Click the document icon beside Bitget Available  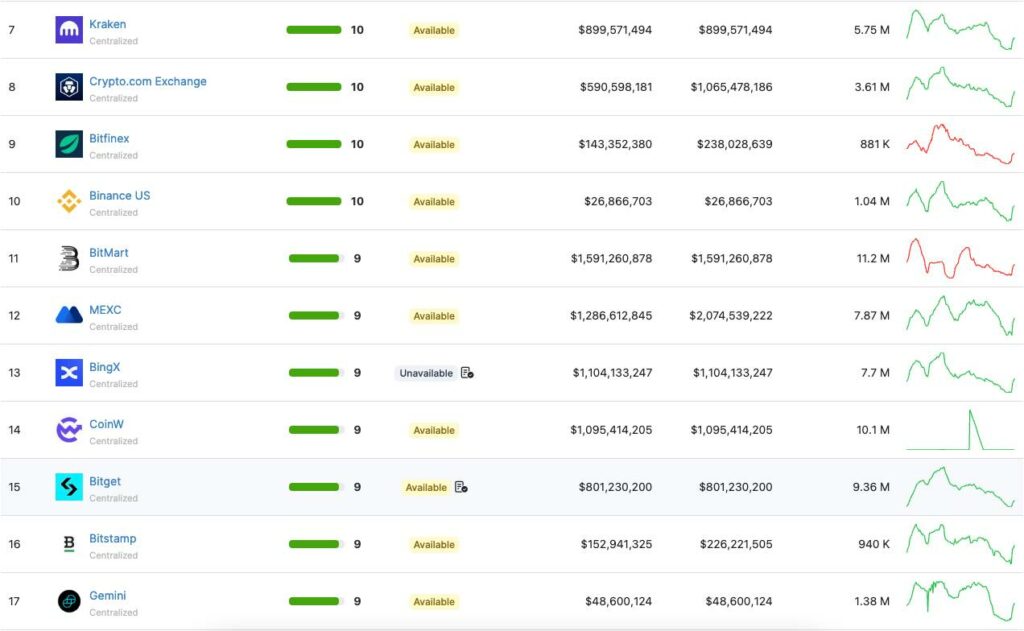[461, 487]
